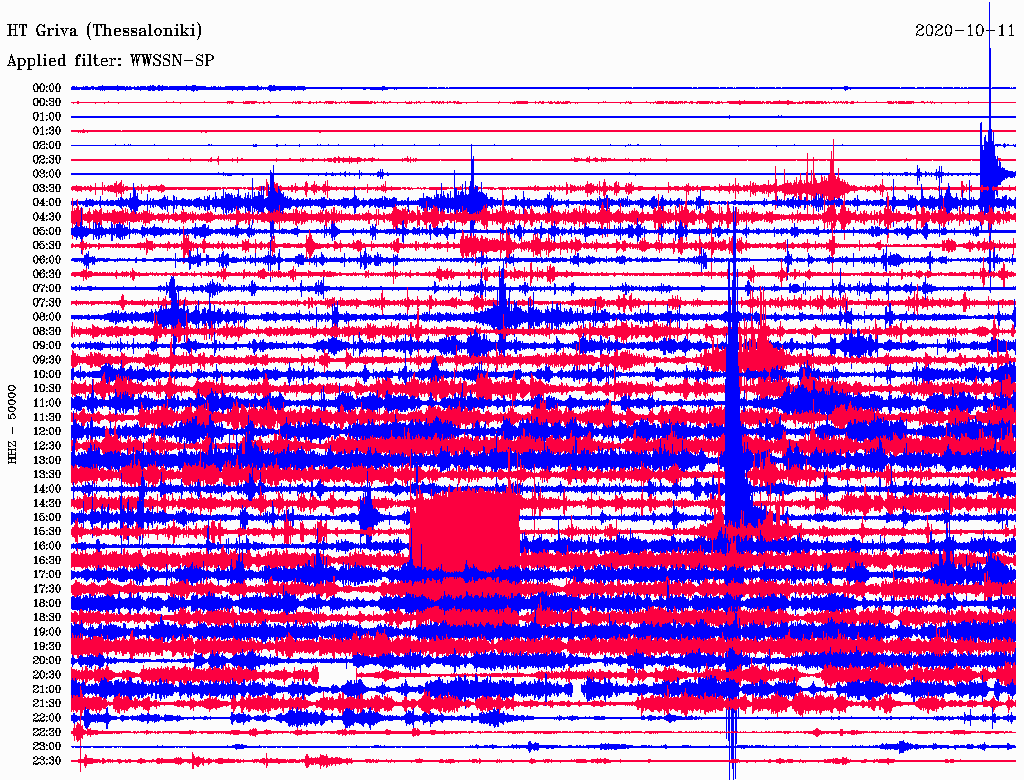Select the 07:00 time label
Image resolution: width=1024 pixels, height=780 pixels.
tap(47, 289)
